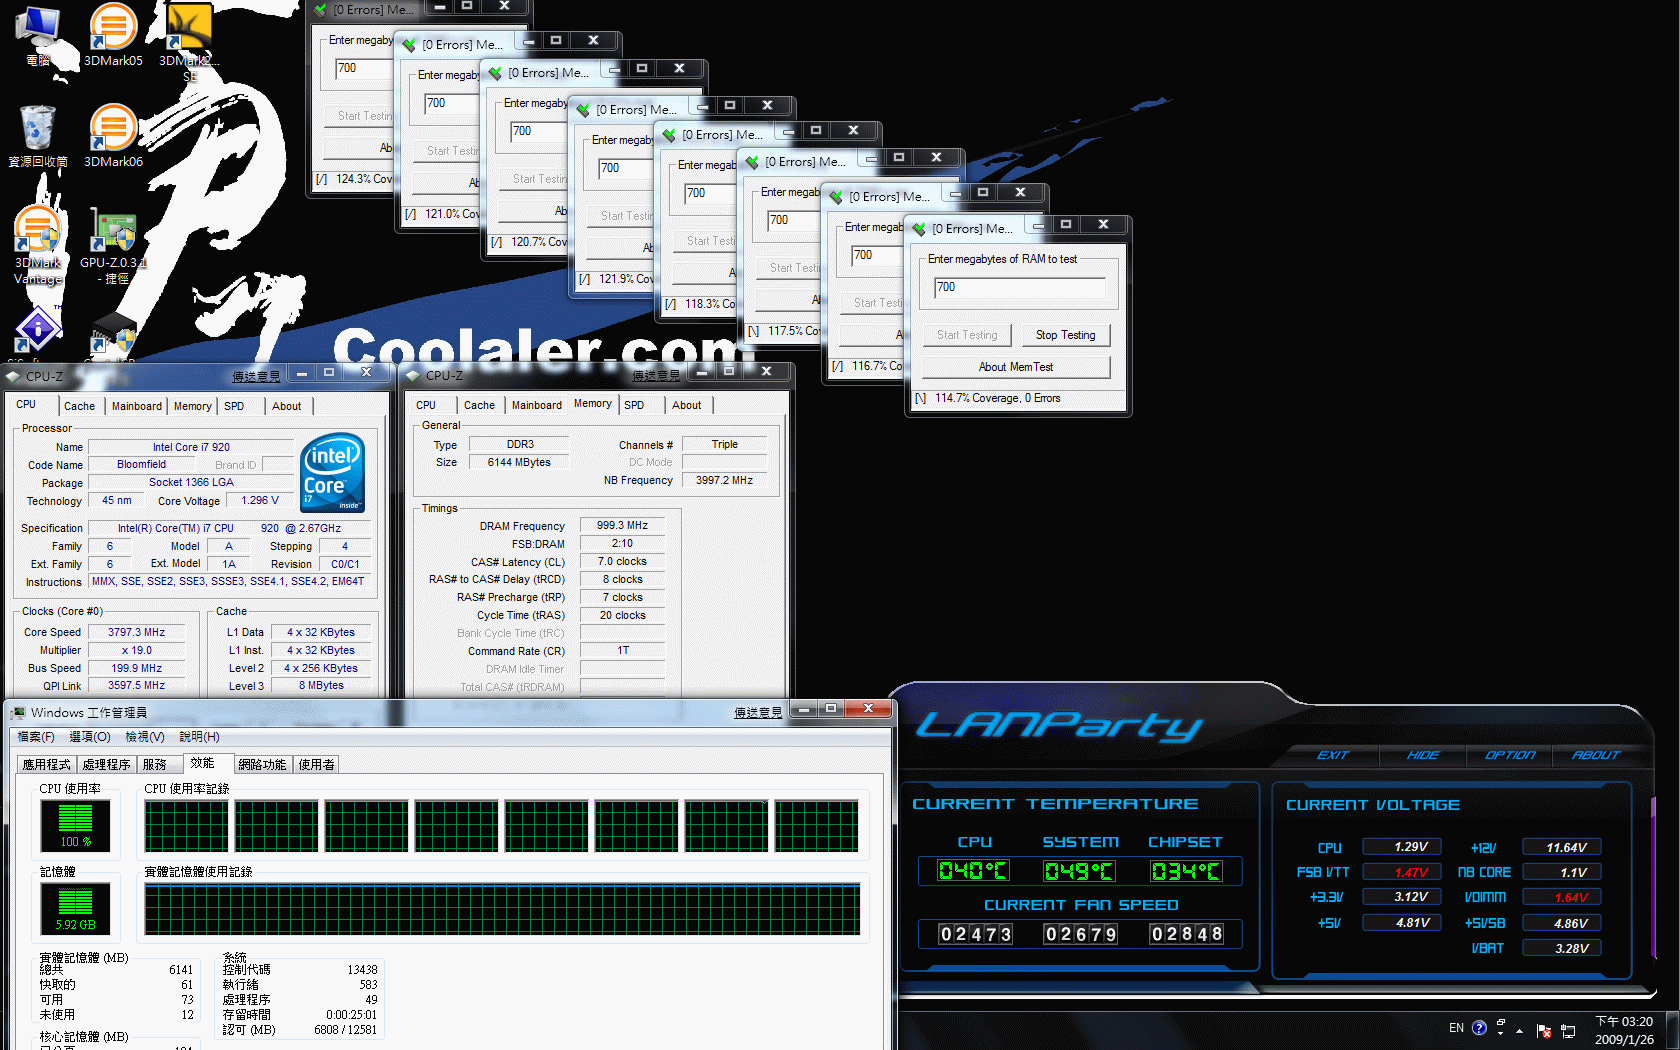Click the Intel Core i7 logo in CPU-Z
1680x1050 pixels.
pyautogui.click(x=332, y=472)
